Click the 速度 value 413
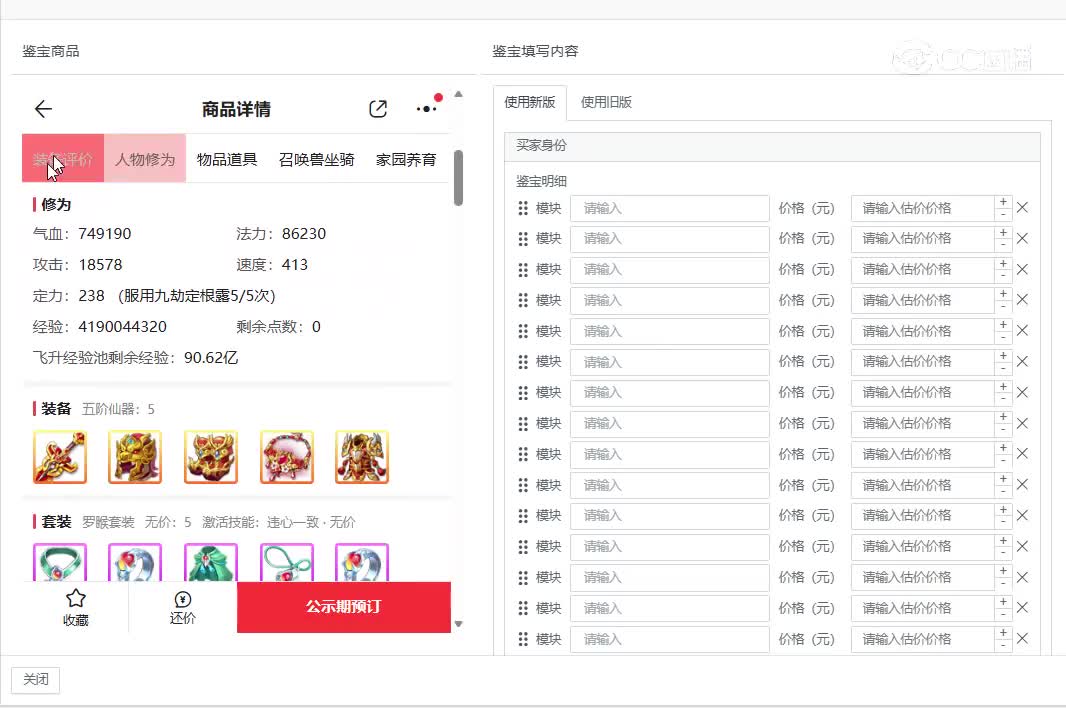This screenshot has height=708, width=1066. (294, 265)
